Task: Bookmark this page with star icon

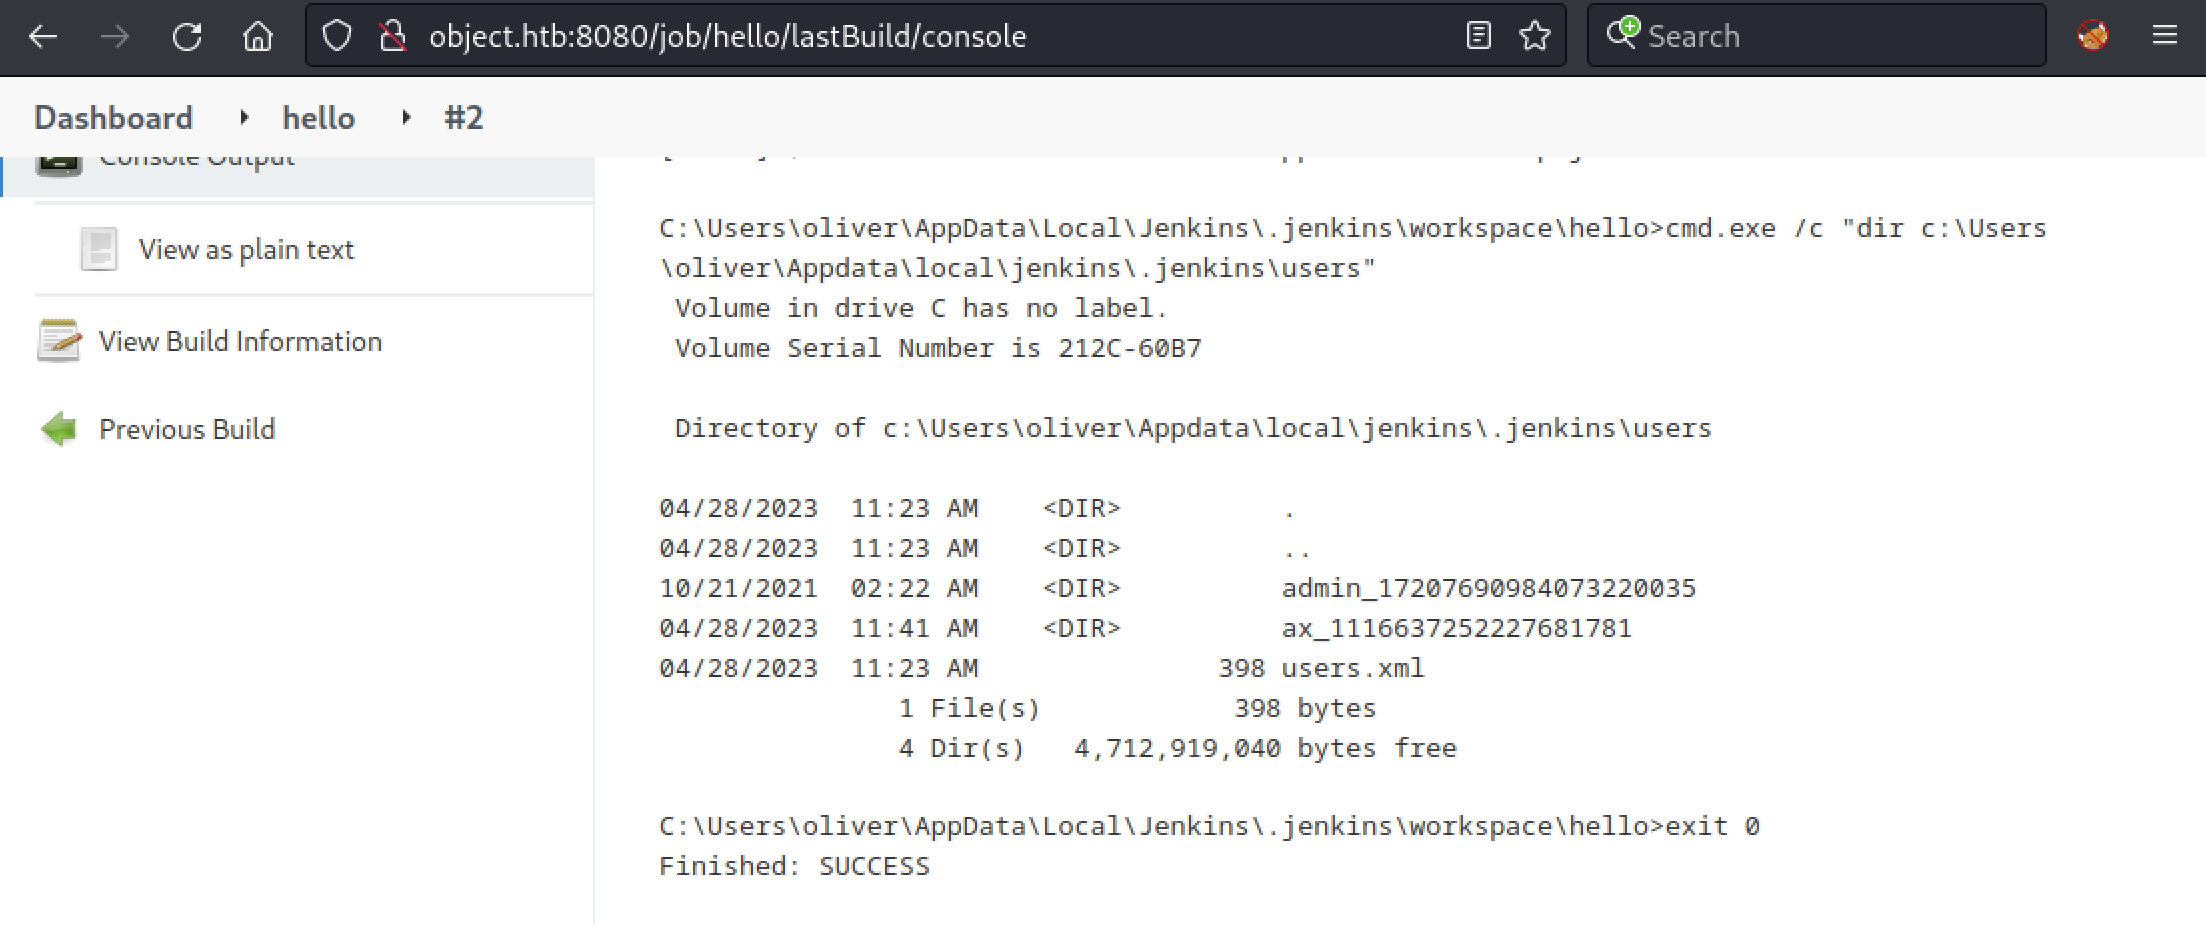Action: [1534, 37]
